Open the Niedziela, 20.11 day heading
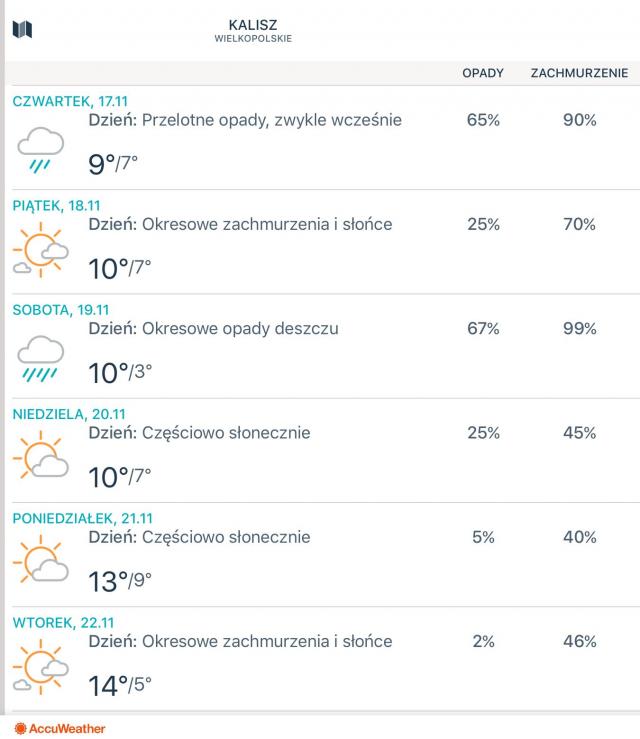 [69, 414]
